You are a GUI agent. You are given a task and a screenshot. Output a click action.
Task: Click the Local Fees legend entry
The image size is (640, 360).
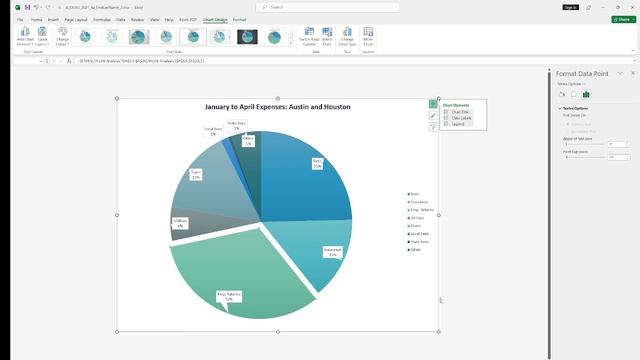[x=418, y=234]
